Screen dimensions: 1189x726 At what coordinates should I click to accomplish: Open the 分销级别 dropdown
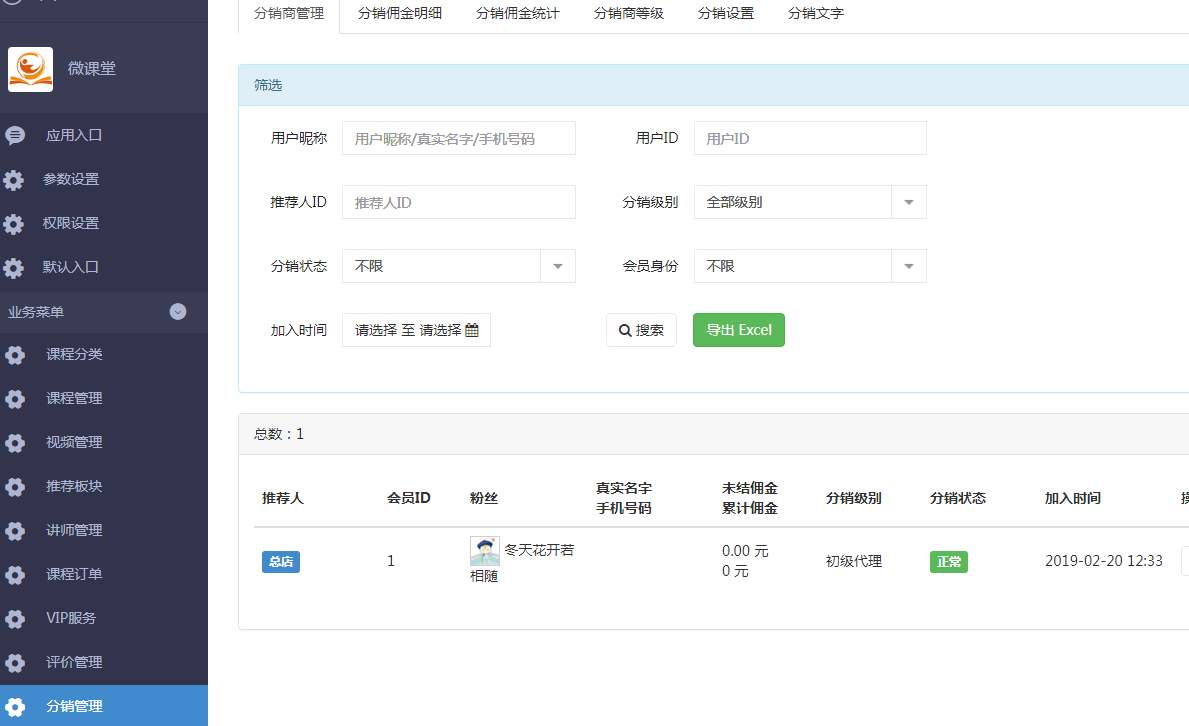(809, 202)
